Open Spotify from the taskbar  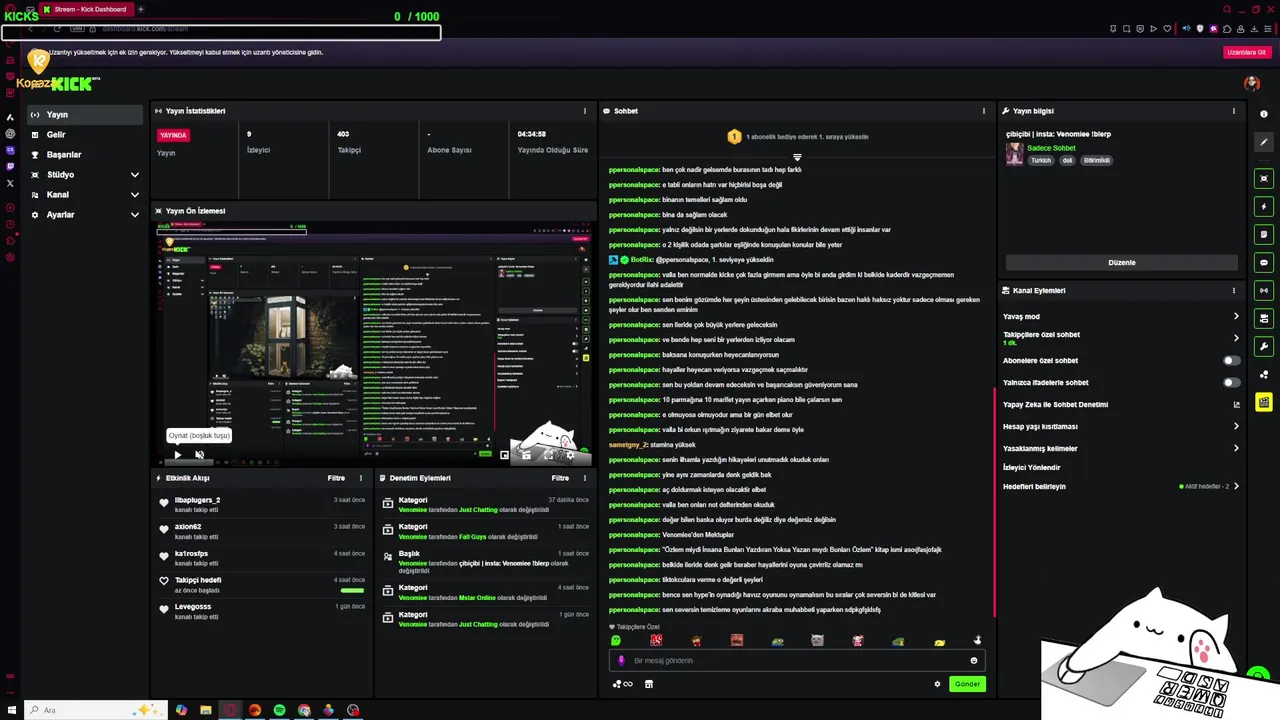tap(279, 710)
